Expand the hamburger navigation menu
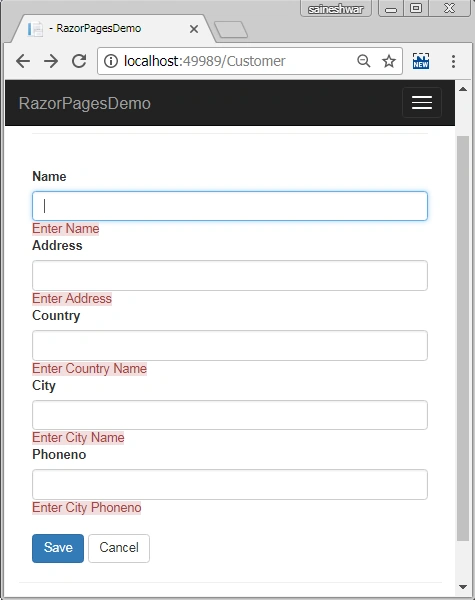Screen dimensions: 475x600 click(422, 102)
